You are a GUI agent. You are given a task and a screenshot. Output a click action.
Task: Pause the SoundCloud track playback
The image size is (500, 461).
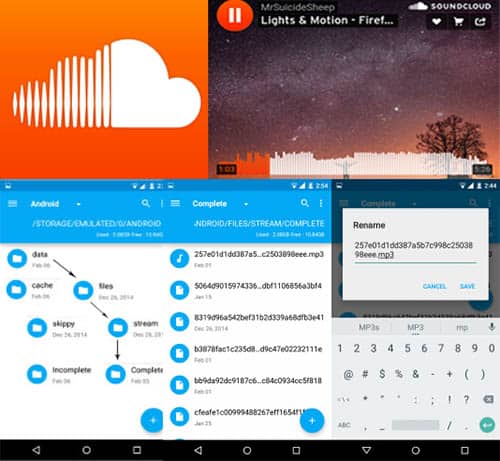235,15
